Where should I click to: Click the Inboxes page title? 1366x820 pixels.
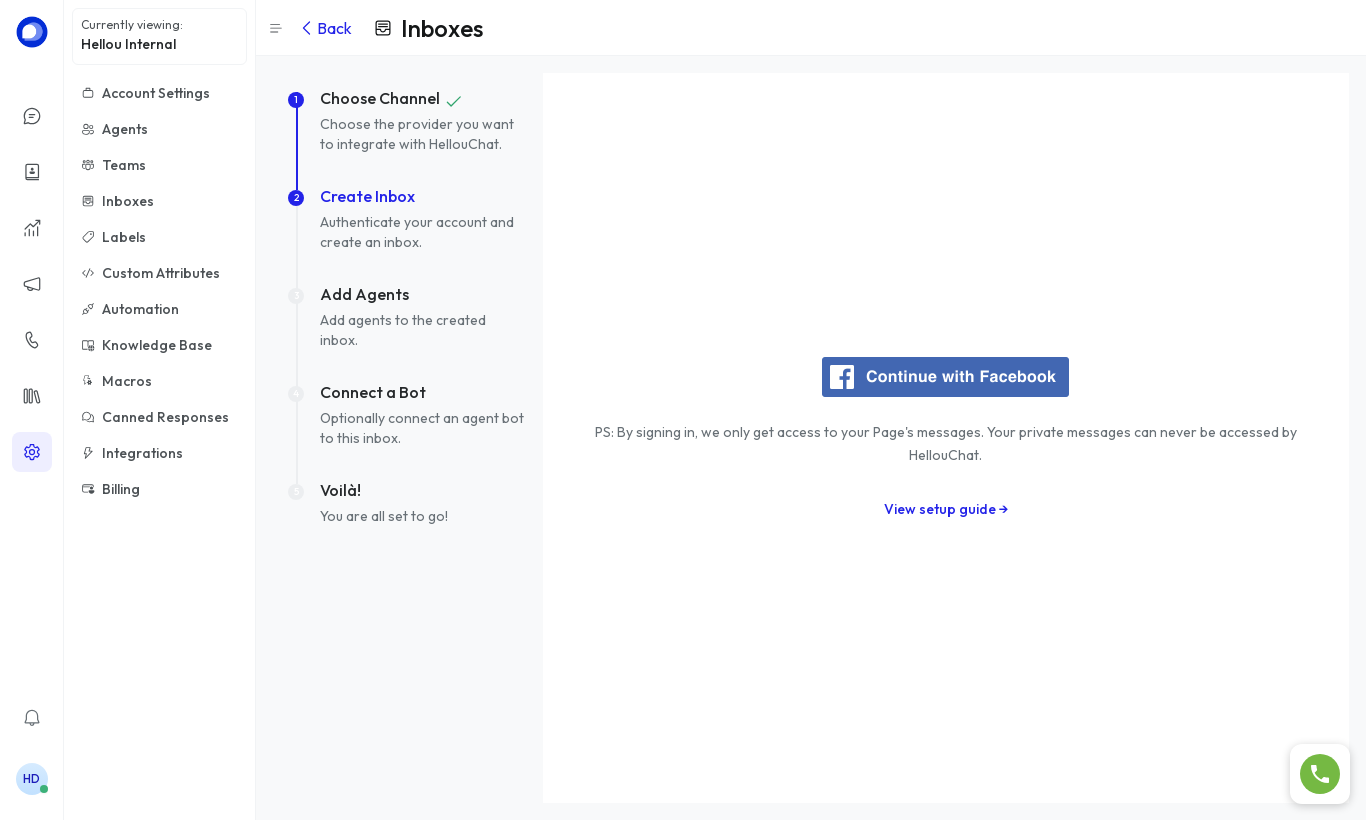442,29
